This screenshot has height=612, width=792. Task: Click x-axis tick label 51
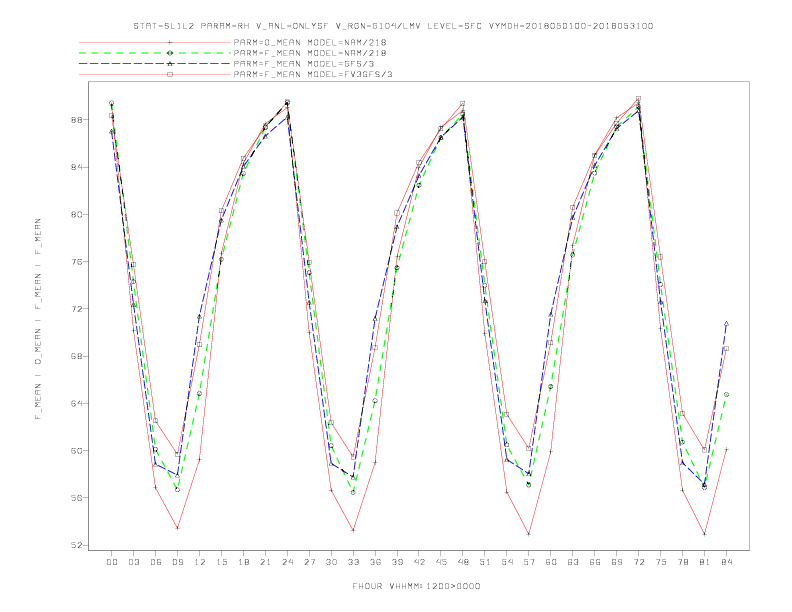[x=485, y=562]
